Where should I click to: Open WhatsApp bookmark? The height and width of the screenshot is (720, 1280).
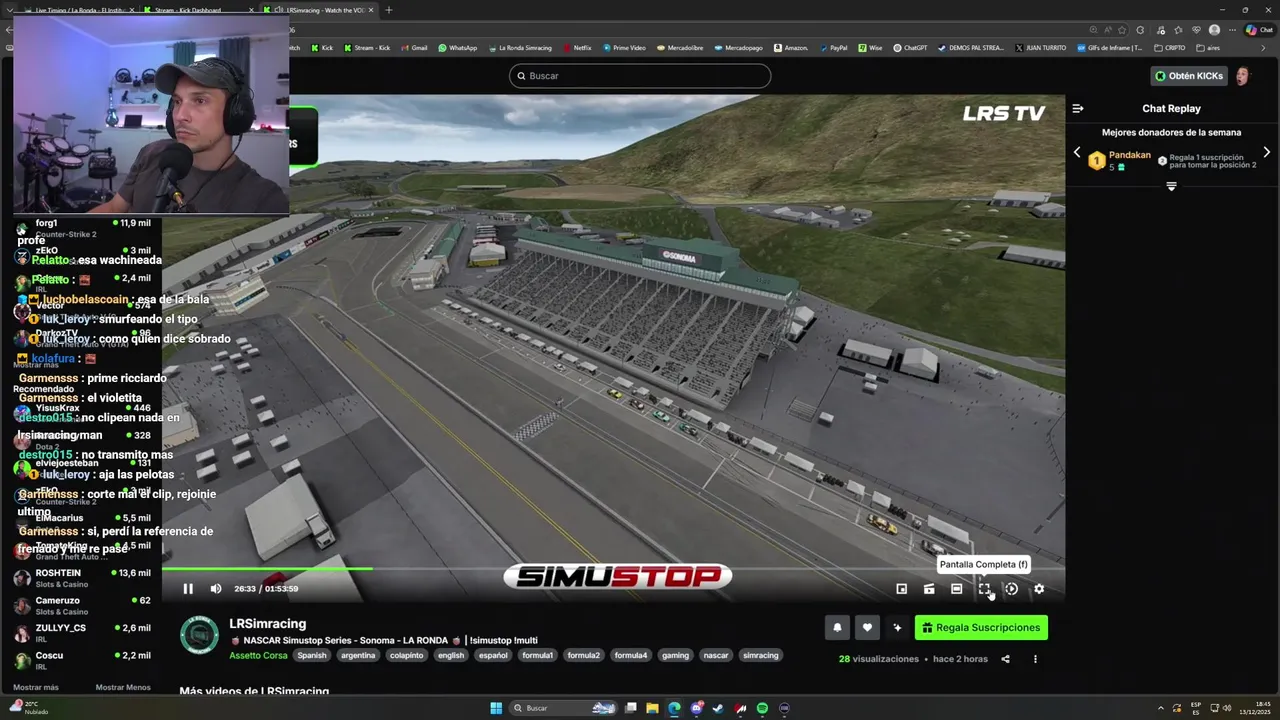pos(458,48)
